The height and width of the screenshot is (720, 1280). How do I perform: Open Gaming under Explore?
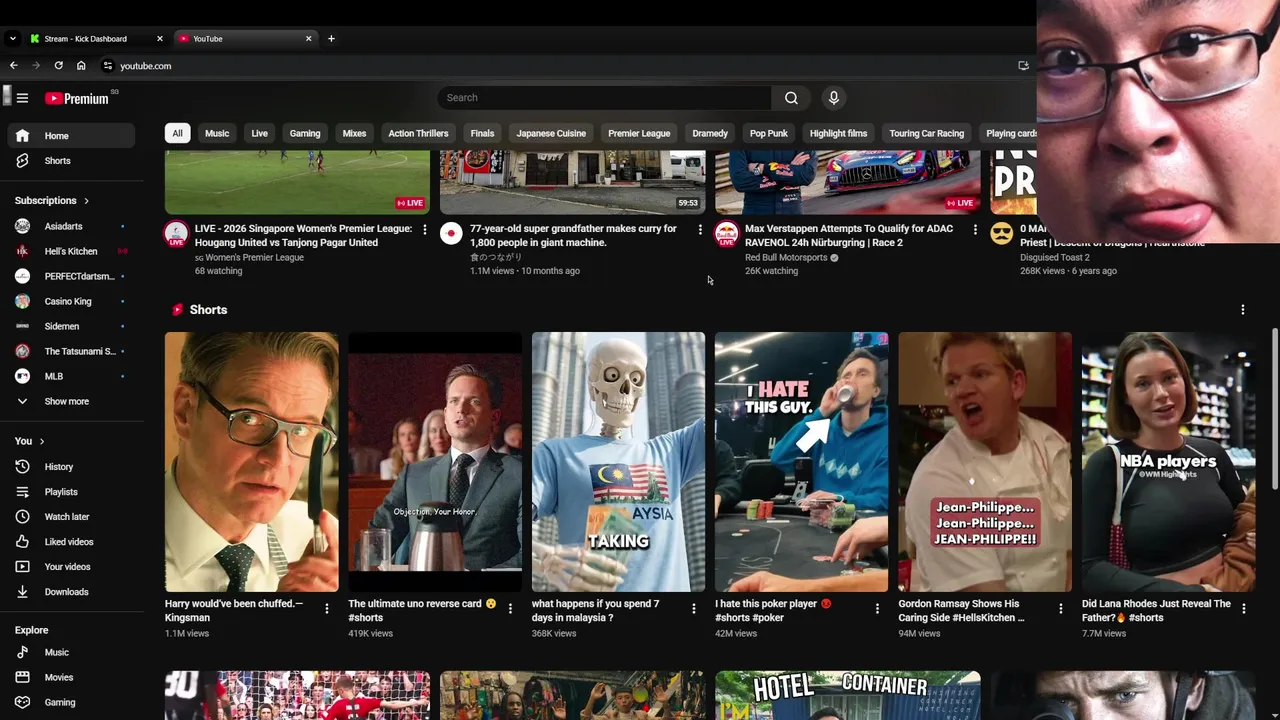pos(71,702)
